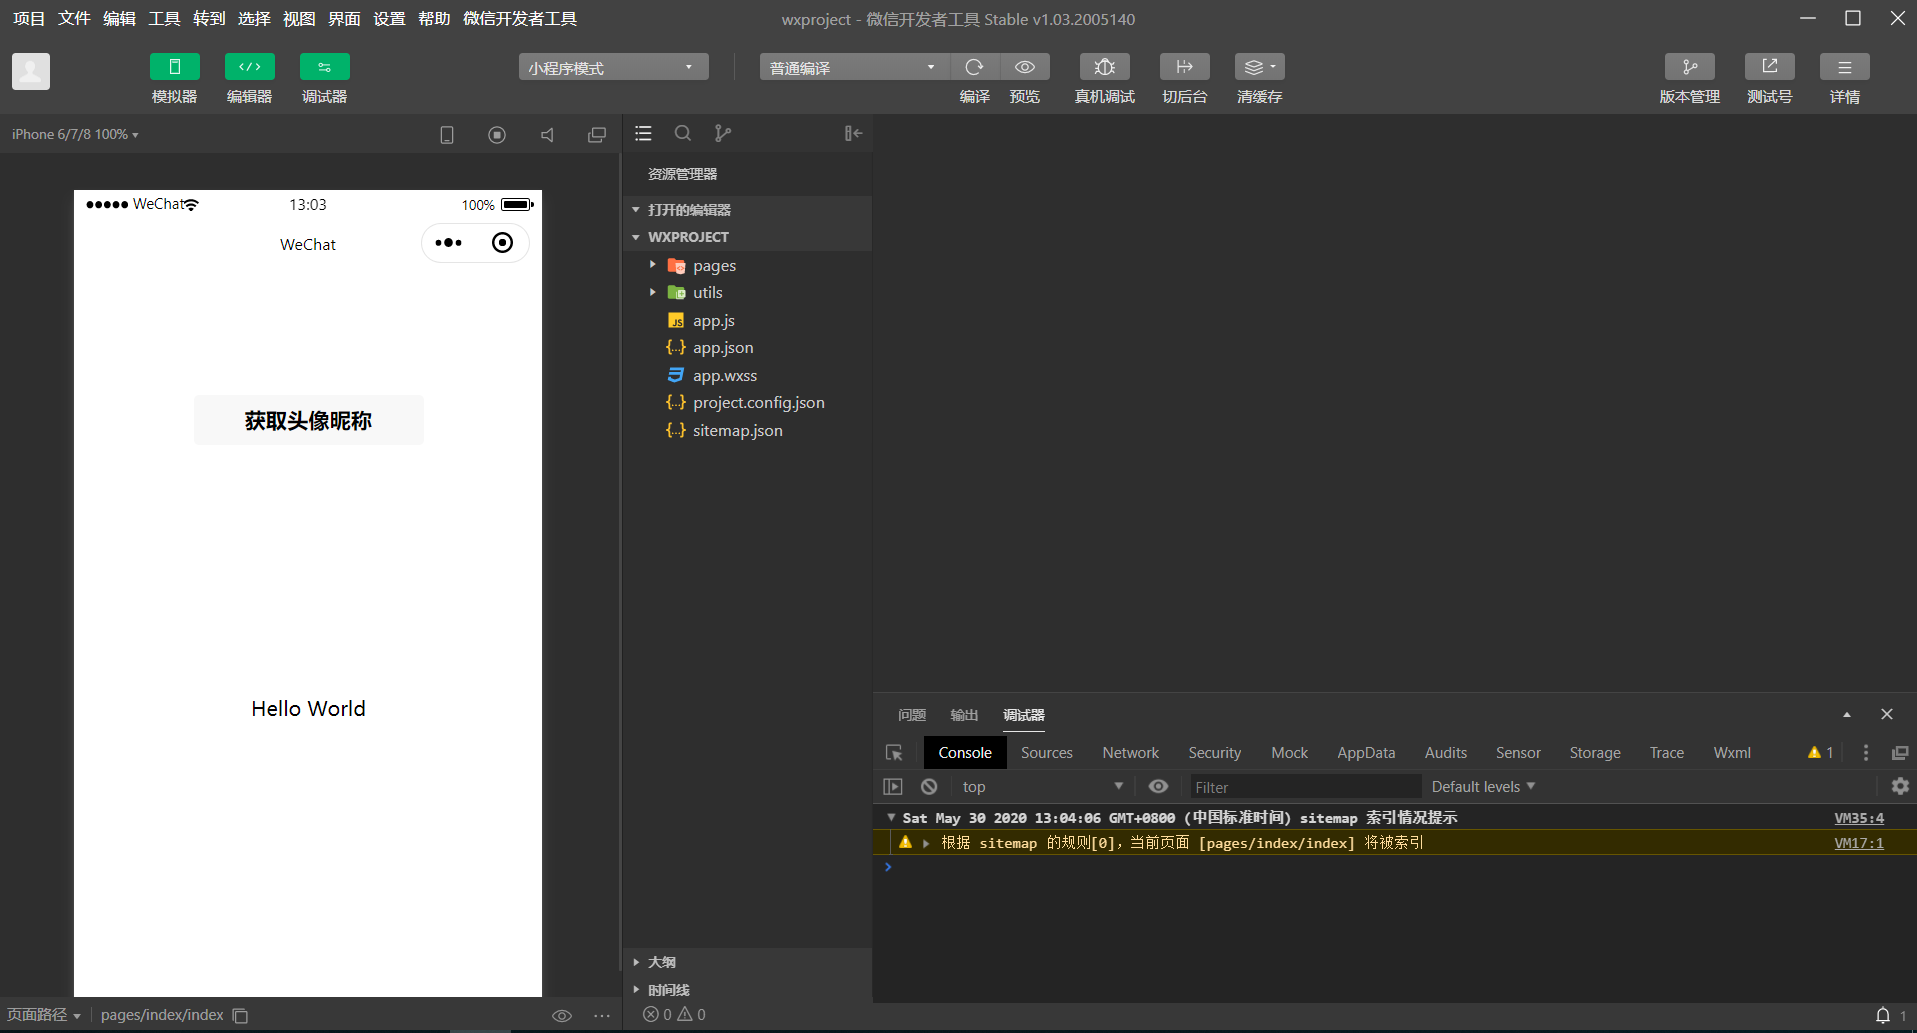The height and width of the screenshot is (1033, 1917).
Task: Click the 获取头像昵称 button in simulator
Action: click(x=309, y=420)
